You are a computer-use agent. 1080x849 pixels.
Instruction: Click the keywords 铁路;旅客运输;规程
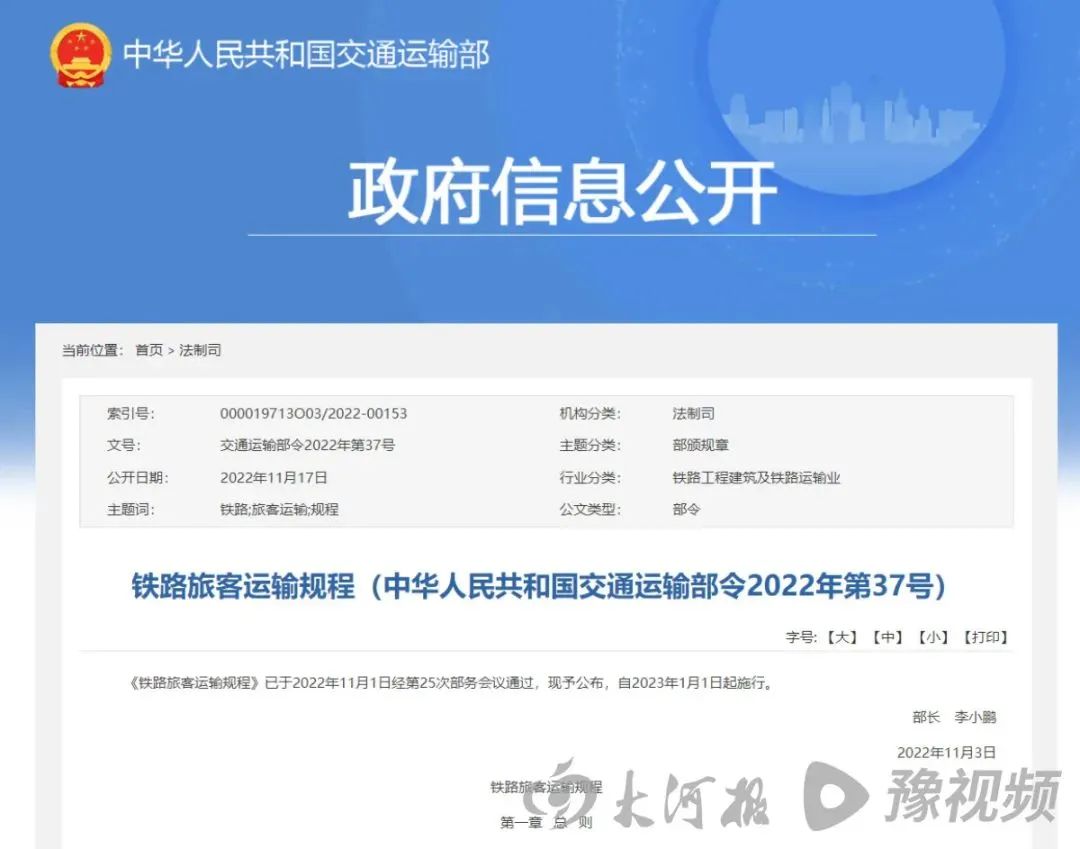pos(279,509)
